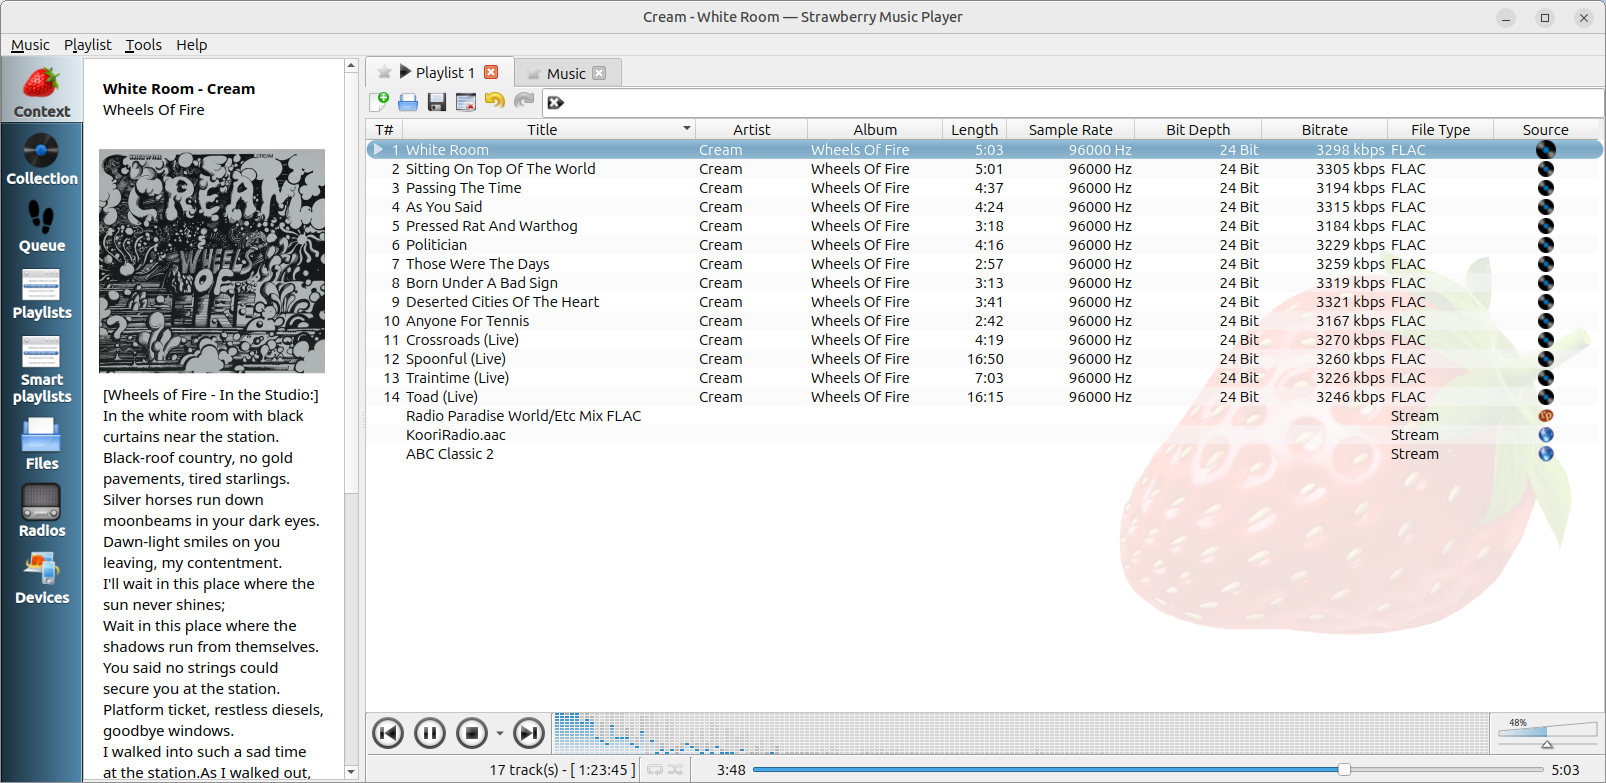Image resolution: width=1606 pixels, height=783 pixels.
Task: Stop playback
Action: (x=472, y=733)
